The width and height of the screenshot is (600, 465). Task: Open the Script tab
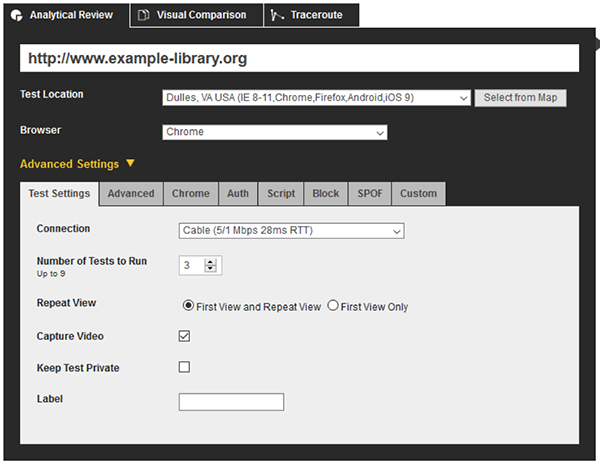281,194
